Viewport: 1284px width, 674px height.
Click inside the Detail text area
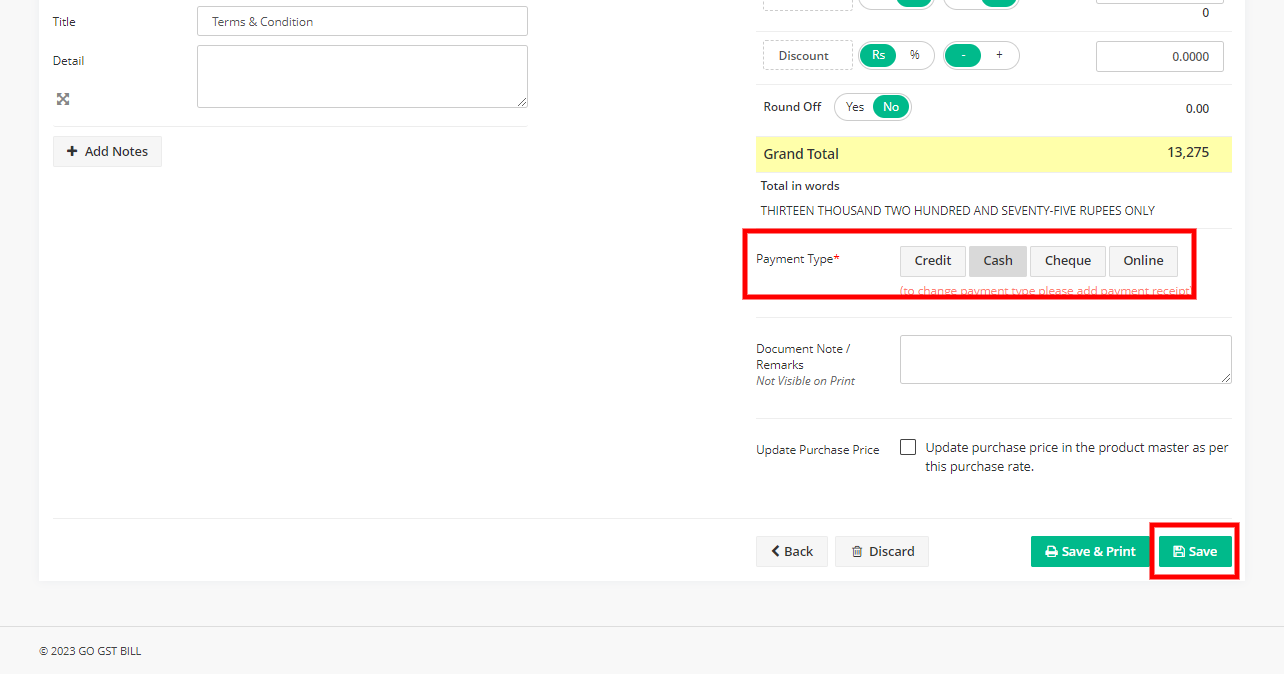(362, 76)
